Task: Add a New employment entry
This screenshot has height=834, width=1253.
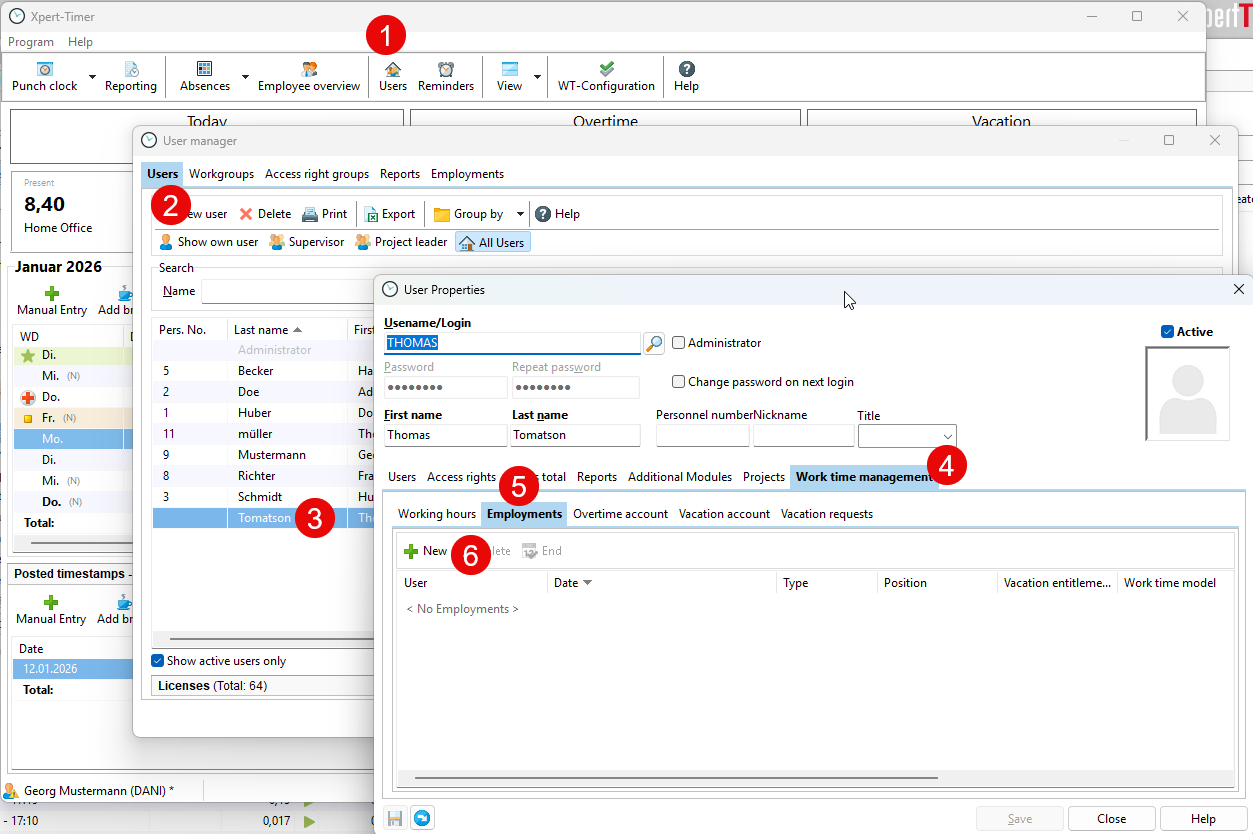Action: 426,551
